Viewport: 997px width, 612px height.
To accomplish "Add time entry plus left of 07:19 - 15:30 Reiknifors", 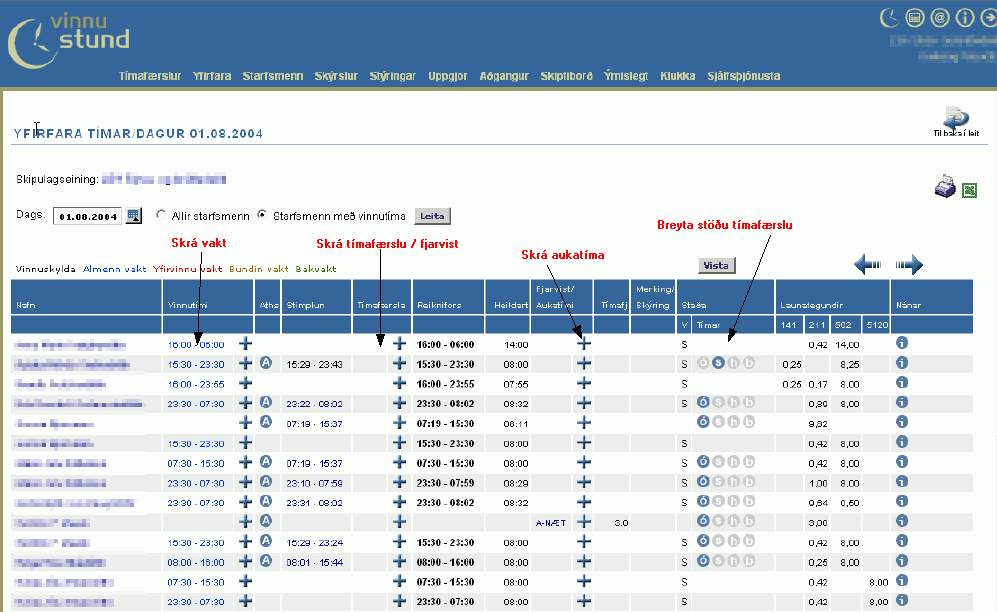I will point(399,423).
